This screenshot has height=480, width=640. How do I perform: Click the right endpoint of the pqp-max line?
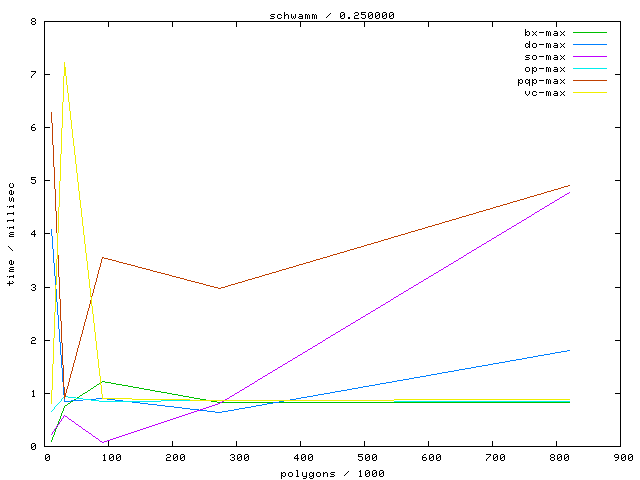tap(570, 185)
